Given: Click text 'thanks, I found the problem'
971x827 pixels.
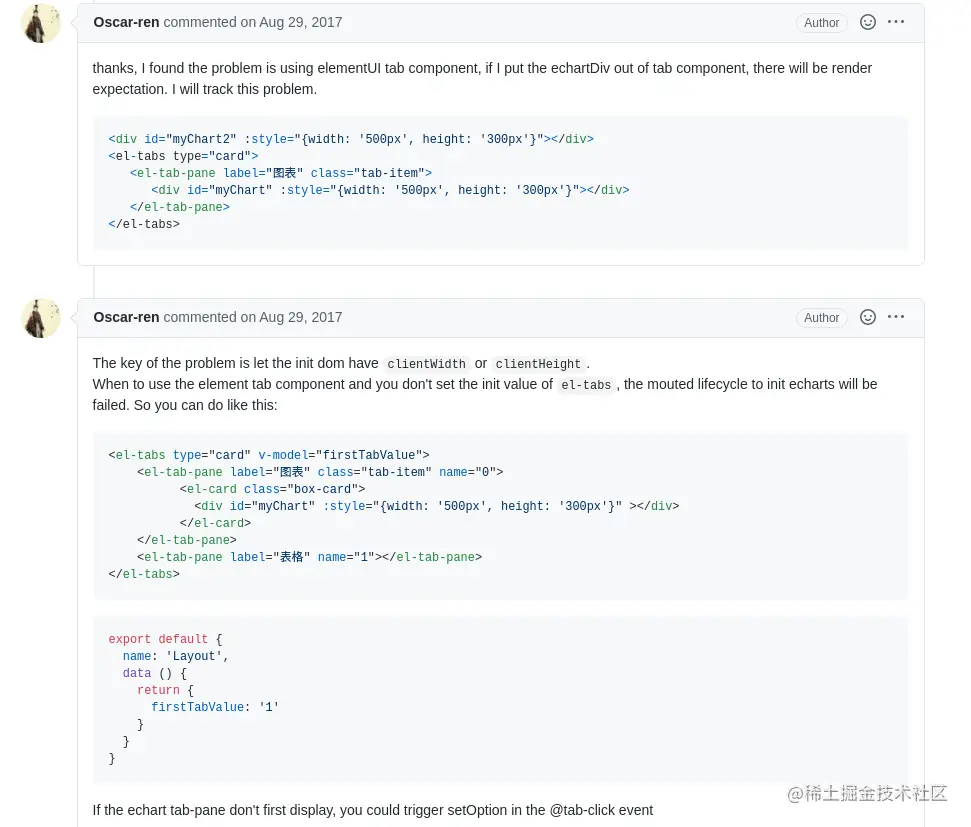Looking at the screenshot, I should click(178, 68).
